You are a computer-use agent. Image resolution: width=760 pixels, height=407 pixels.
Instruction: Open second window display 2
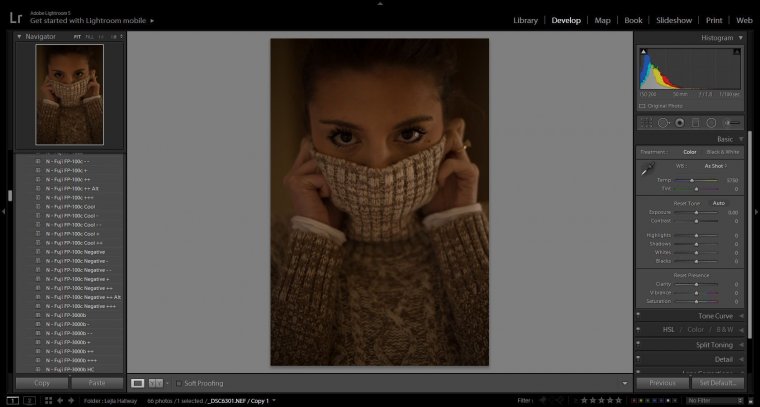click(x=30, y=401)
